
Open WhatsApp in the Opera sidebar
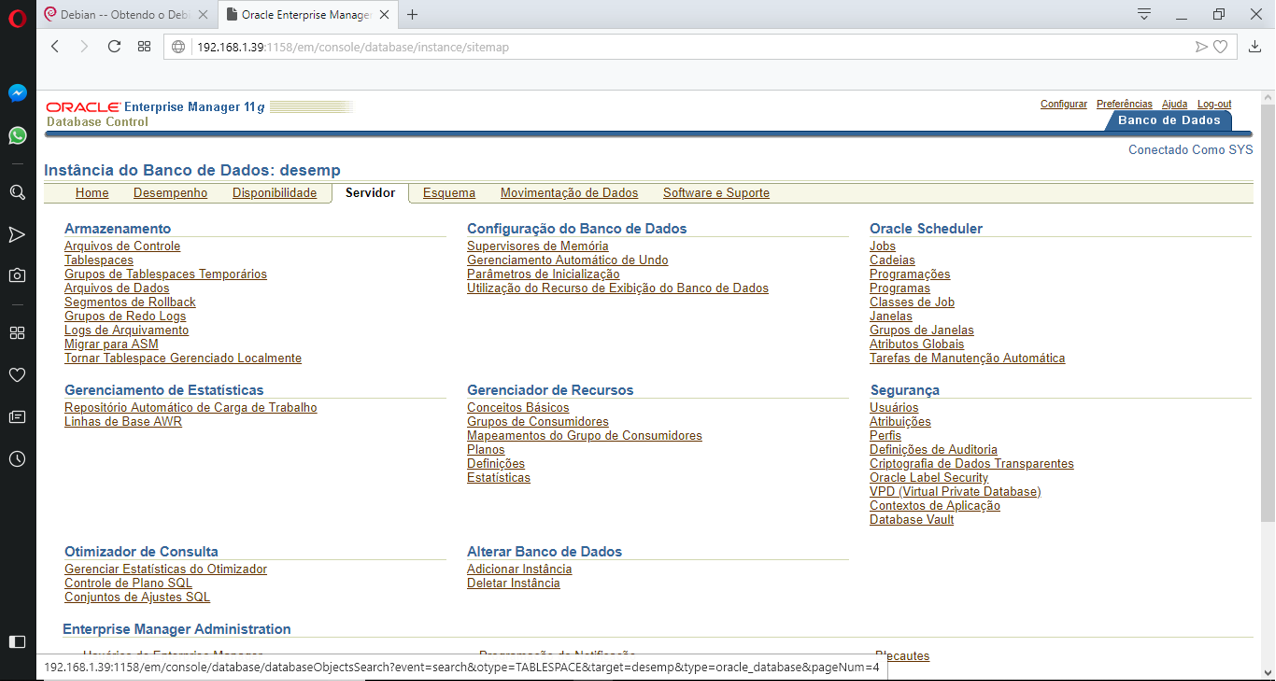(x=17, y=135)
